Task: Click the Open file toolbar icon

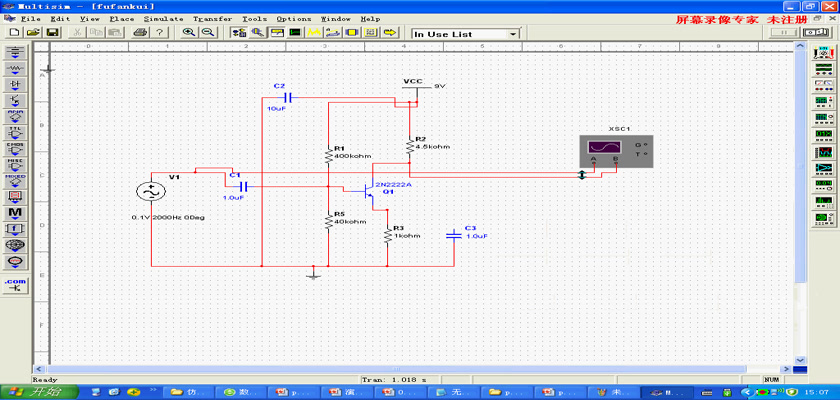Action: click(33, 33)
